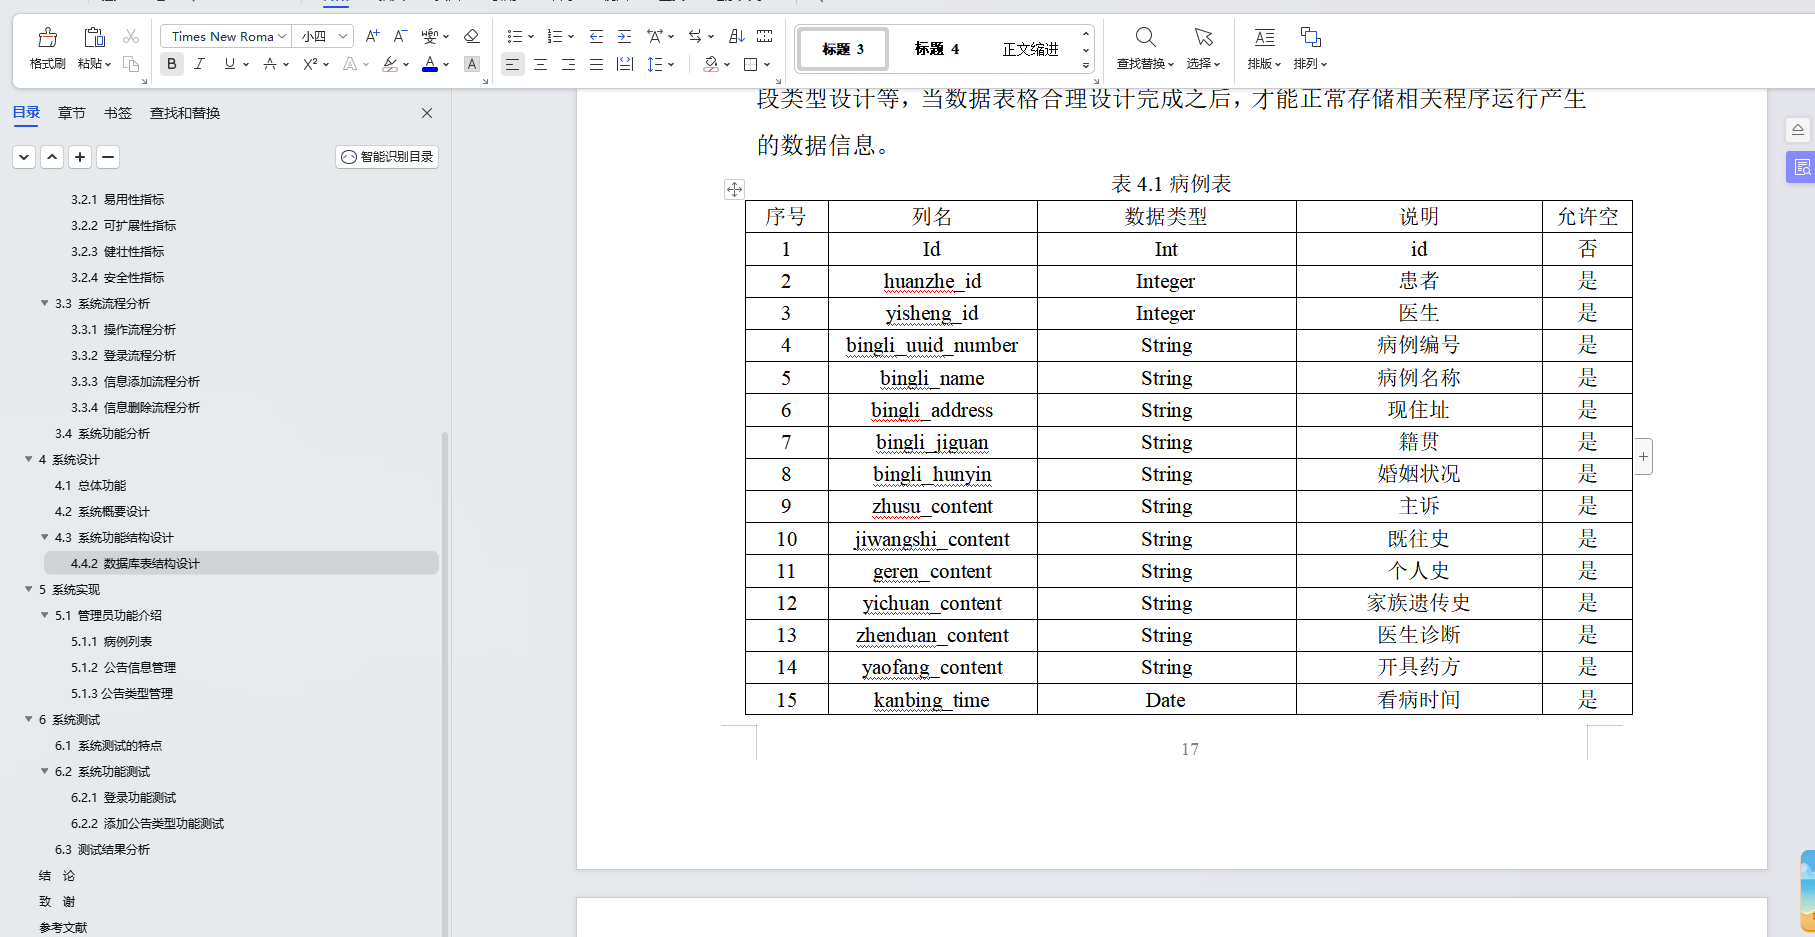The height and width of the screenshot is (937, 1815).
Task: Click the Format Painter (格式刷) icon
Action: pos(47,38)
